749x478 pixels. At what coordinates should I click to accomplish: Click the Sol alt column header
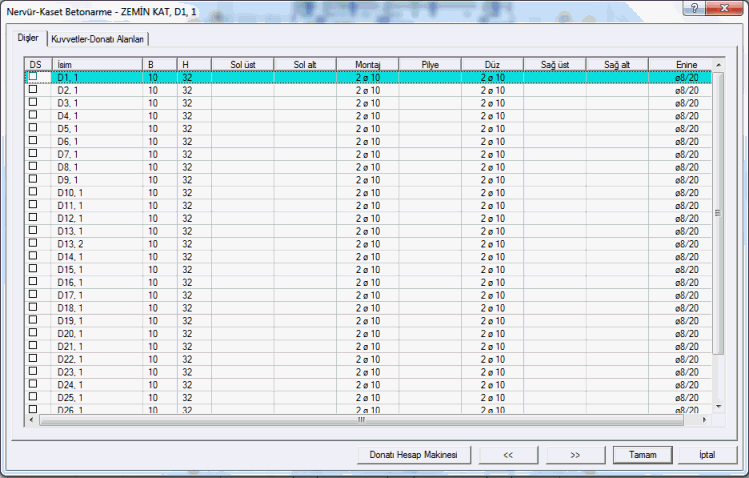[305, 64]
